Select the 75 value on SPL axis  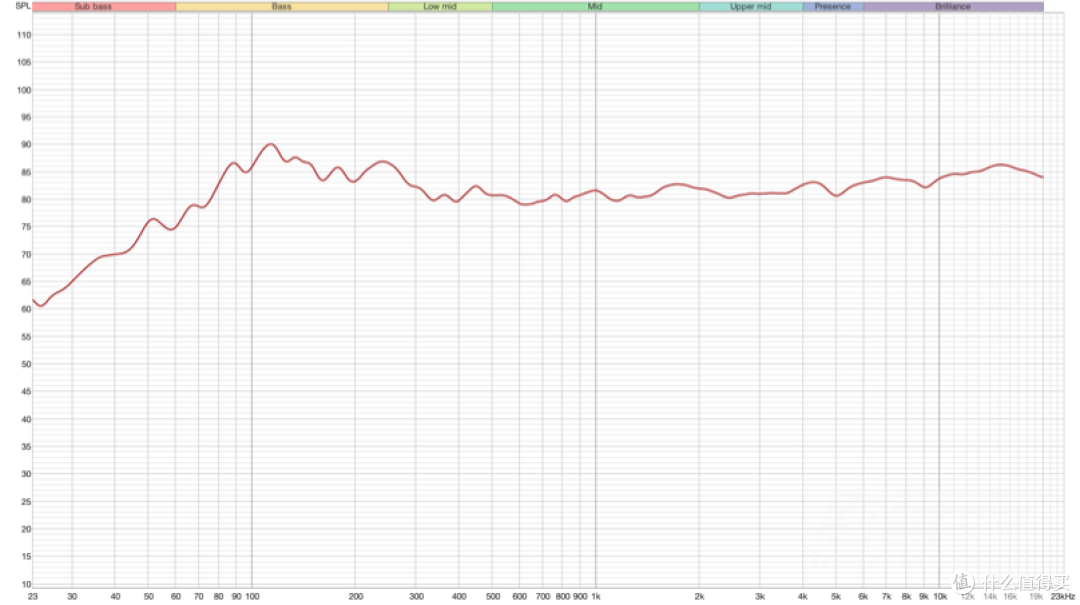pos(26,227)
